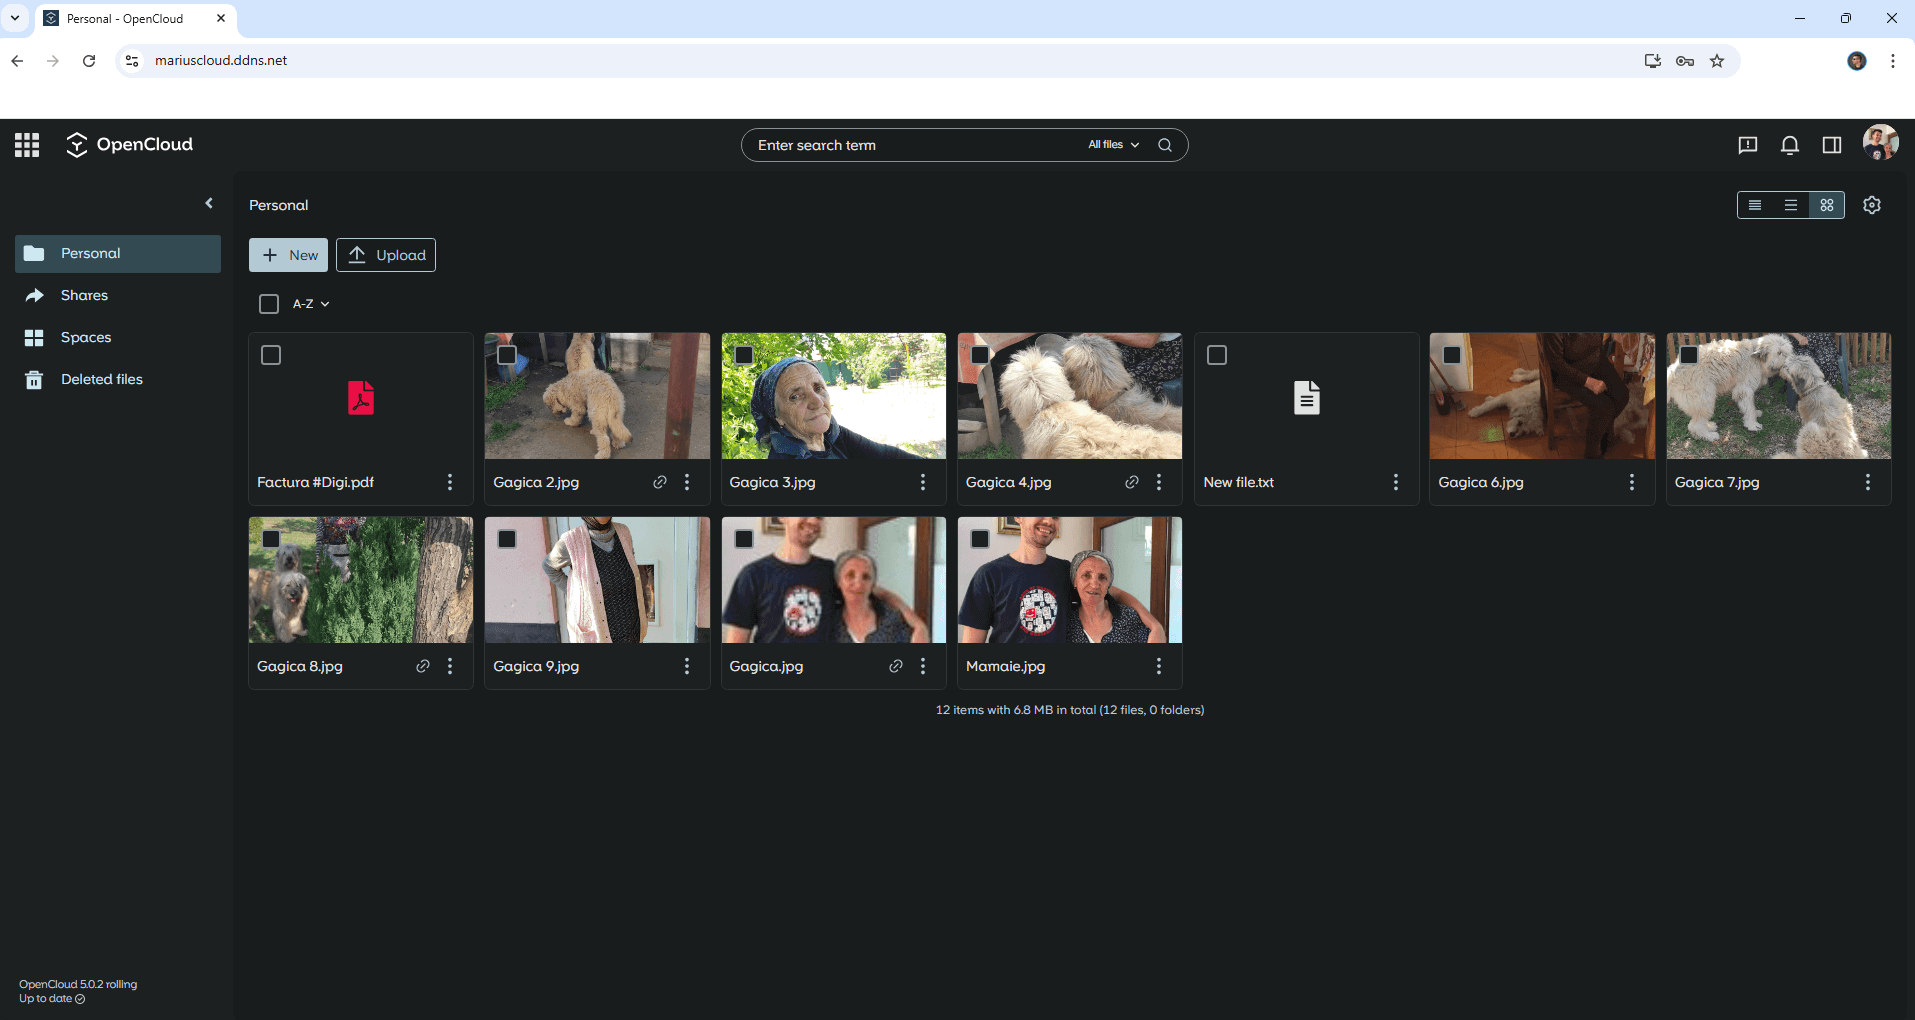The height and width of the screenshot is (1020, 1915).
Task: Toggle the right sidebar panel icon
Action: (1831, 145)
